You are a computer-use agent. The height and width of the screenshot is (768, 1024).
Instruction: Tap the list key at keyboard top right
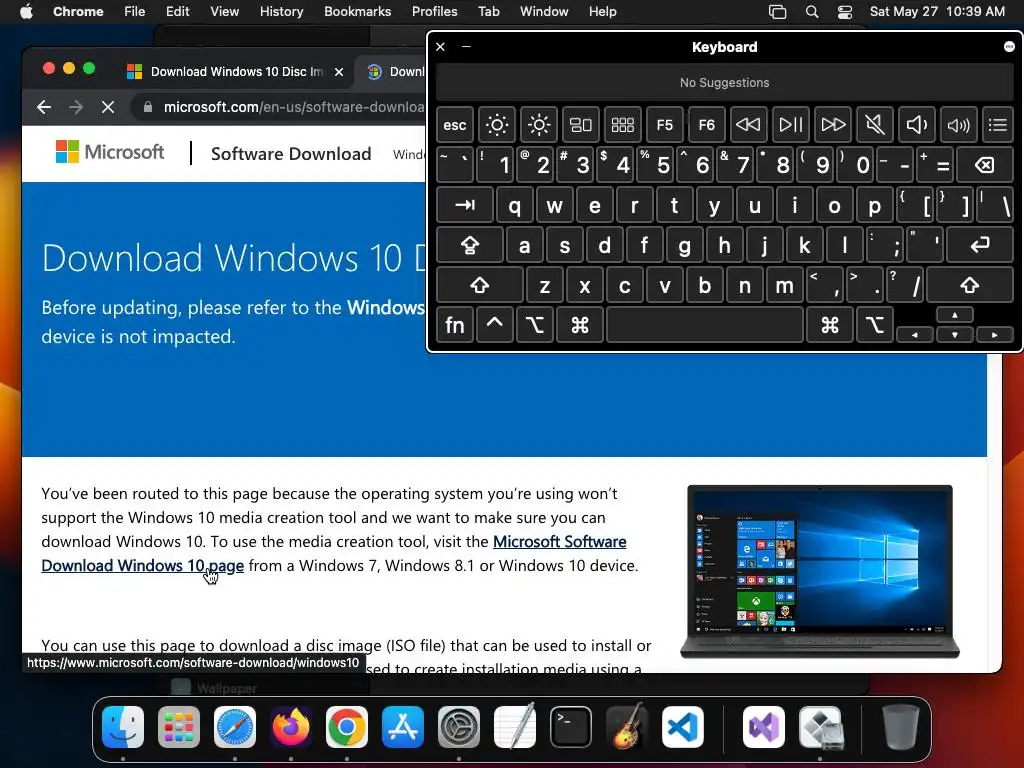pos(998,125)
